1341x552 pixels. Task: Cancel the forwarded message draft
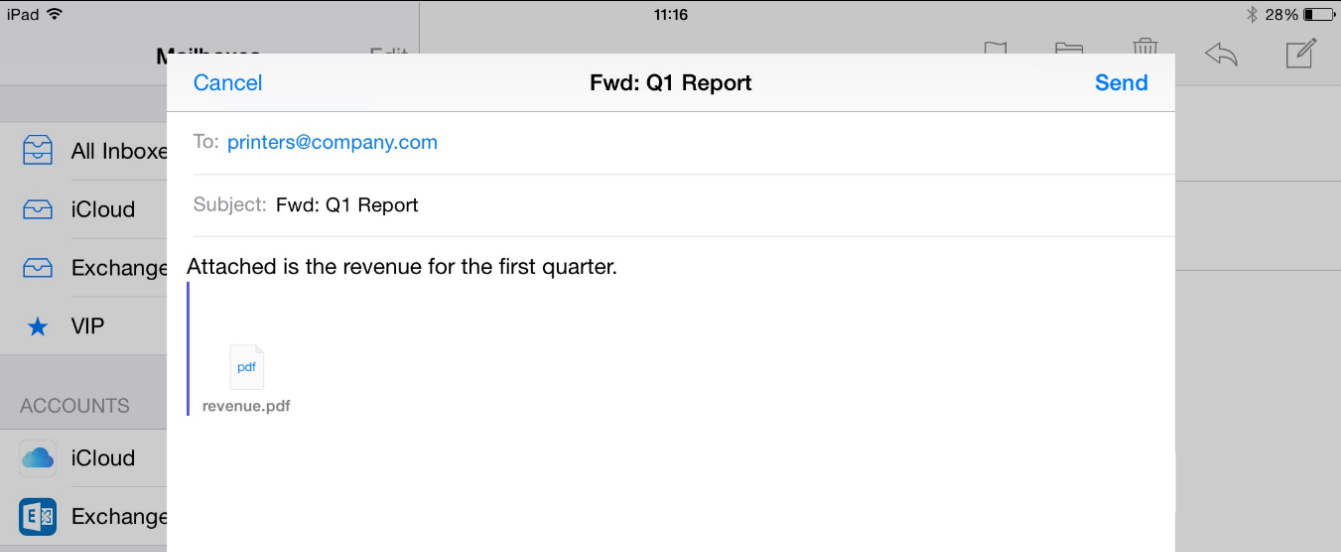[x=228, y=83]
